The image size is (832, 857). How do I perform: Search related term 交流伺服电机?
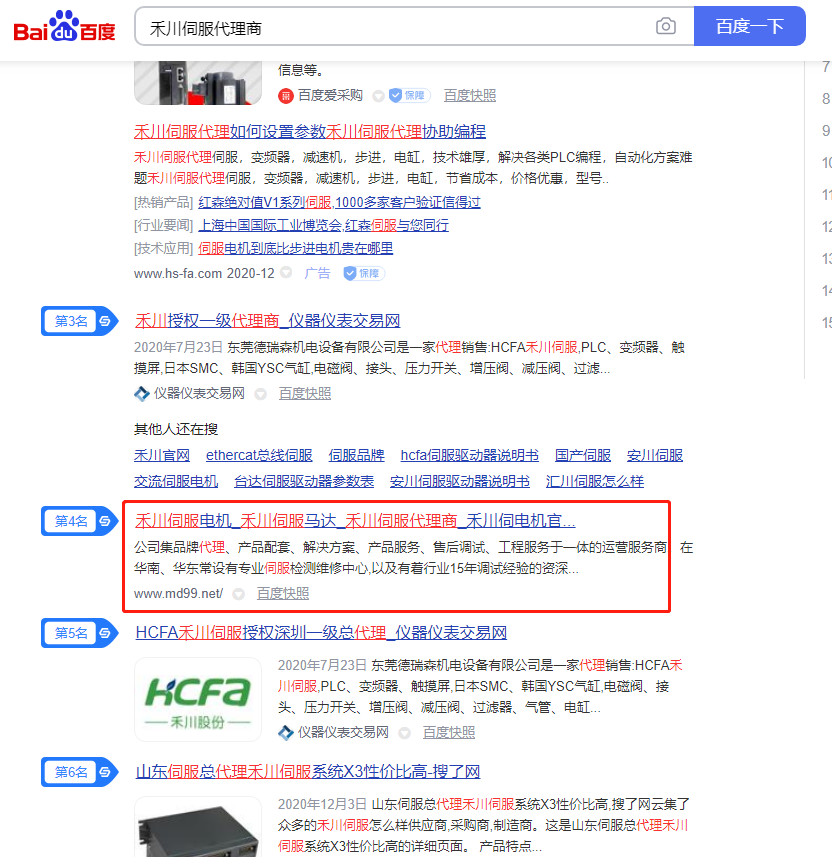176,482
